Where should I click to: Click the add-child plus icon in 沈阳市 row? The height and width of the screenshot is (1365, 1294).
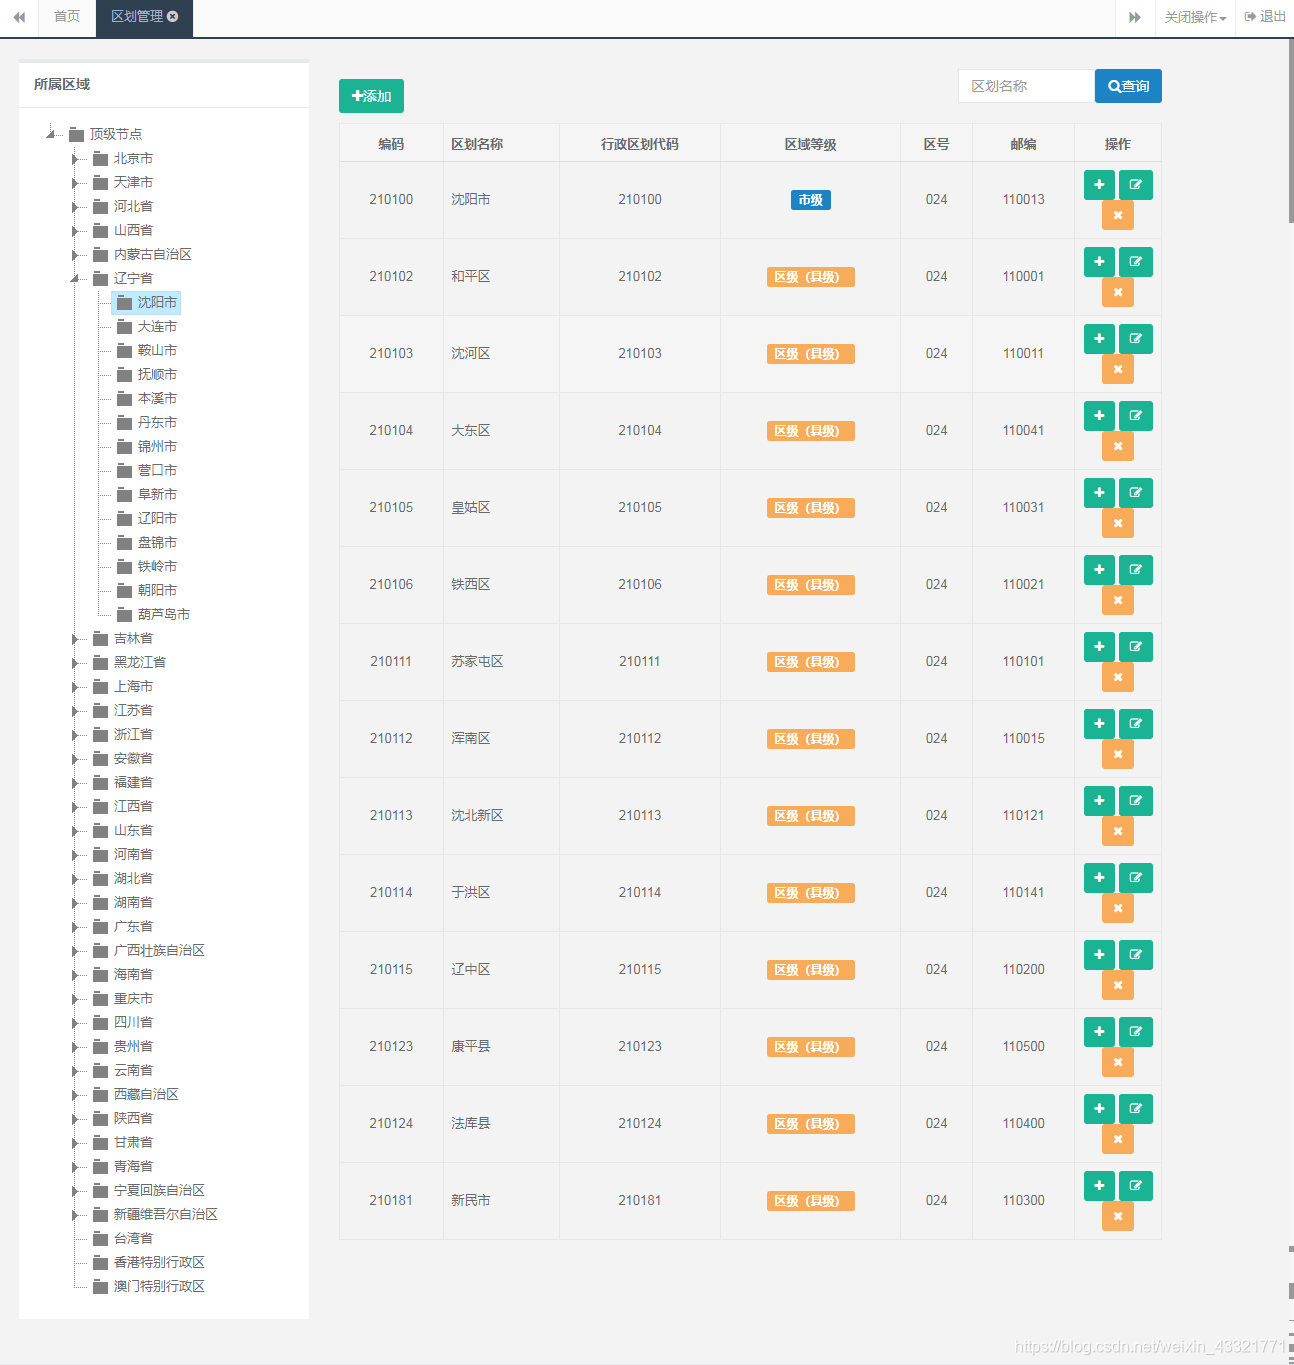click(1099, 185)
